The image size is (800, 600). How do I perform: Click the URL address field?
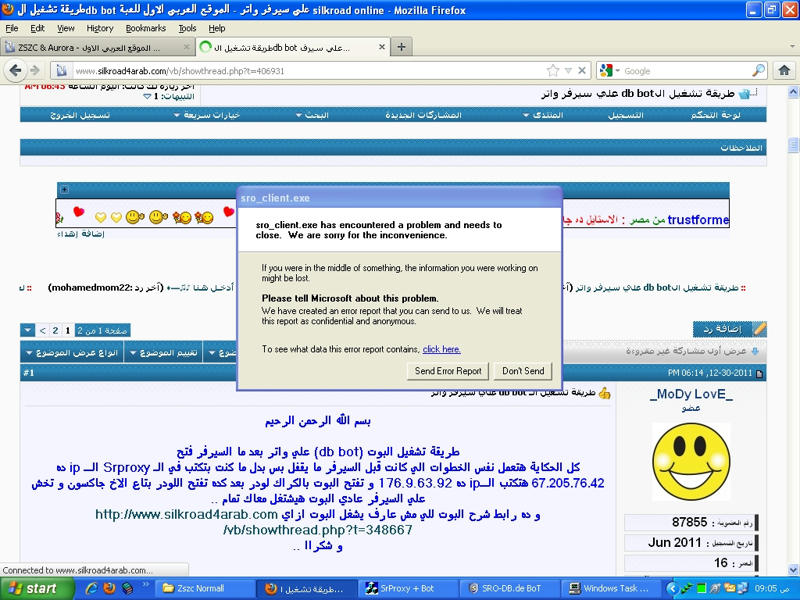(306, 71)
